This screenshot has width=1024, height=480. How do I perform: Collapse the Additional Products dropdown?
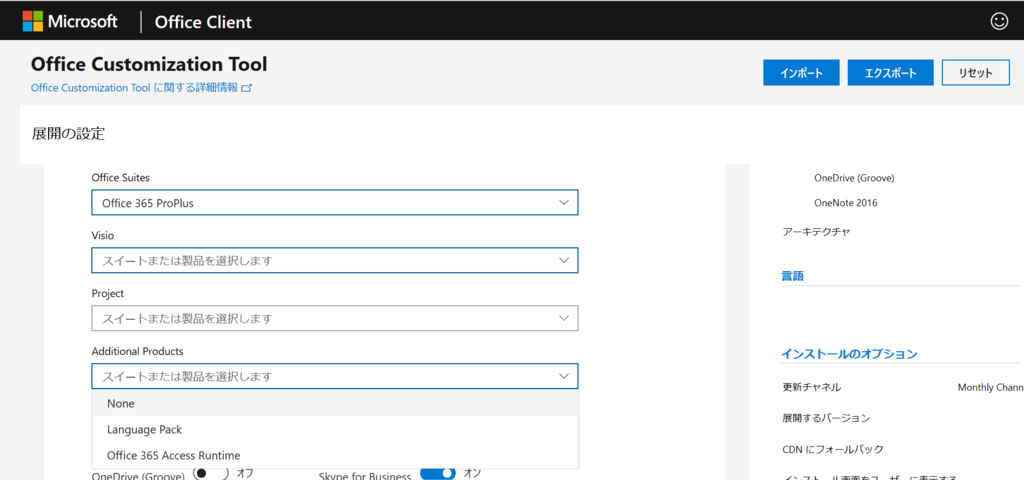[335, 376]
